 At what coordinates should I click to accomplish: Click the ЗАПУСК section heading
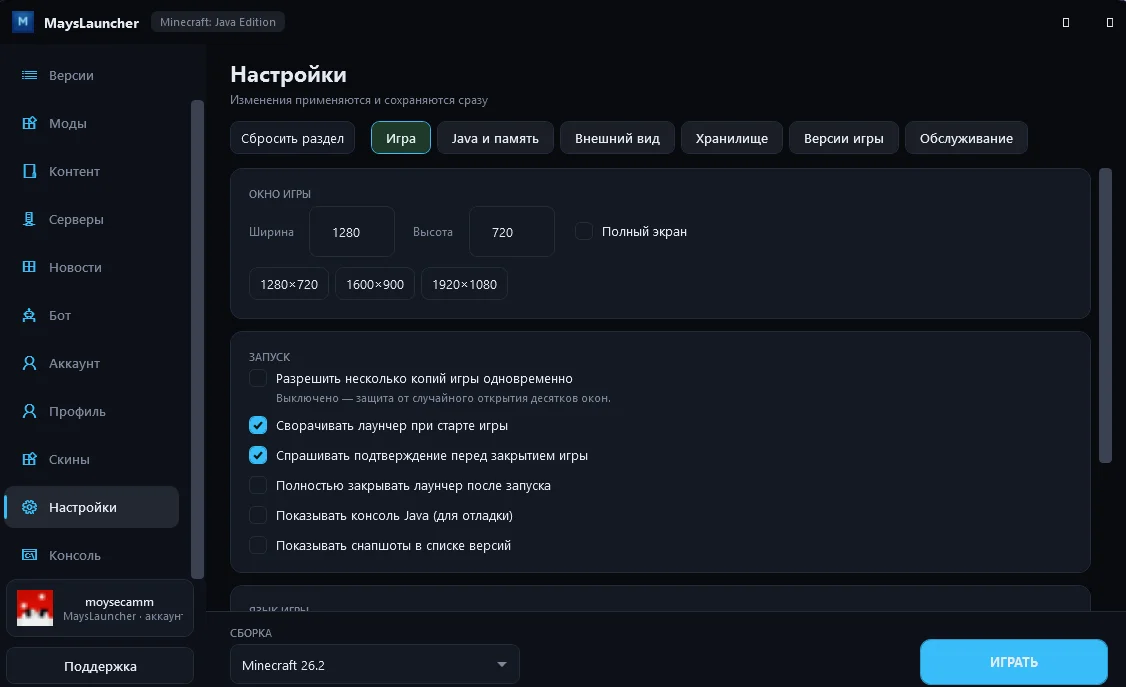[x=269, y=357]
